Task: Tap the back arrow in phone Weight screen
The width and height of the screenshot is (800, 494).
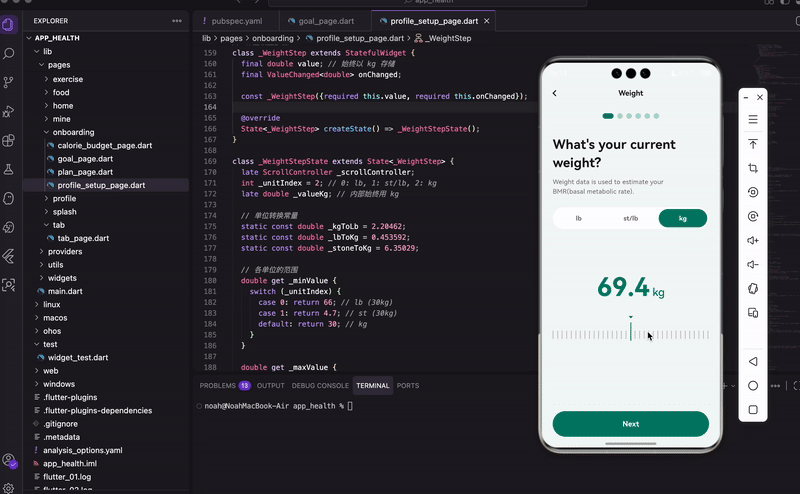Action: (x=555, y=93)
